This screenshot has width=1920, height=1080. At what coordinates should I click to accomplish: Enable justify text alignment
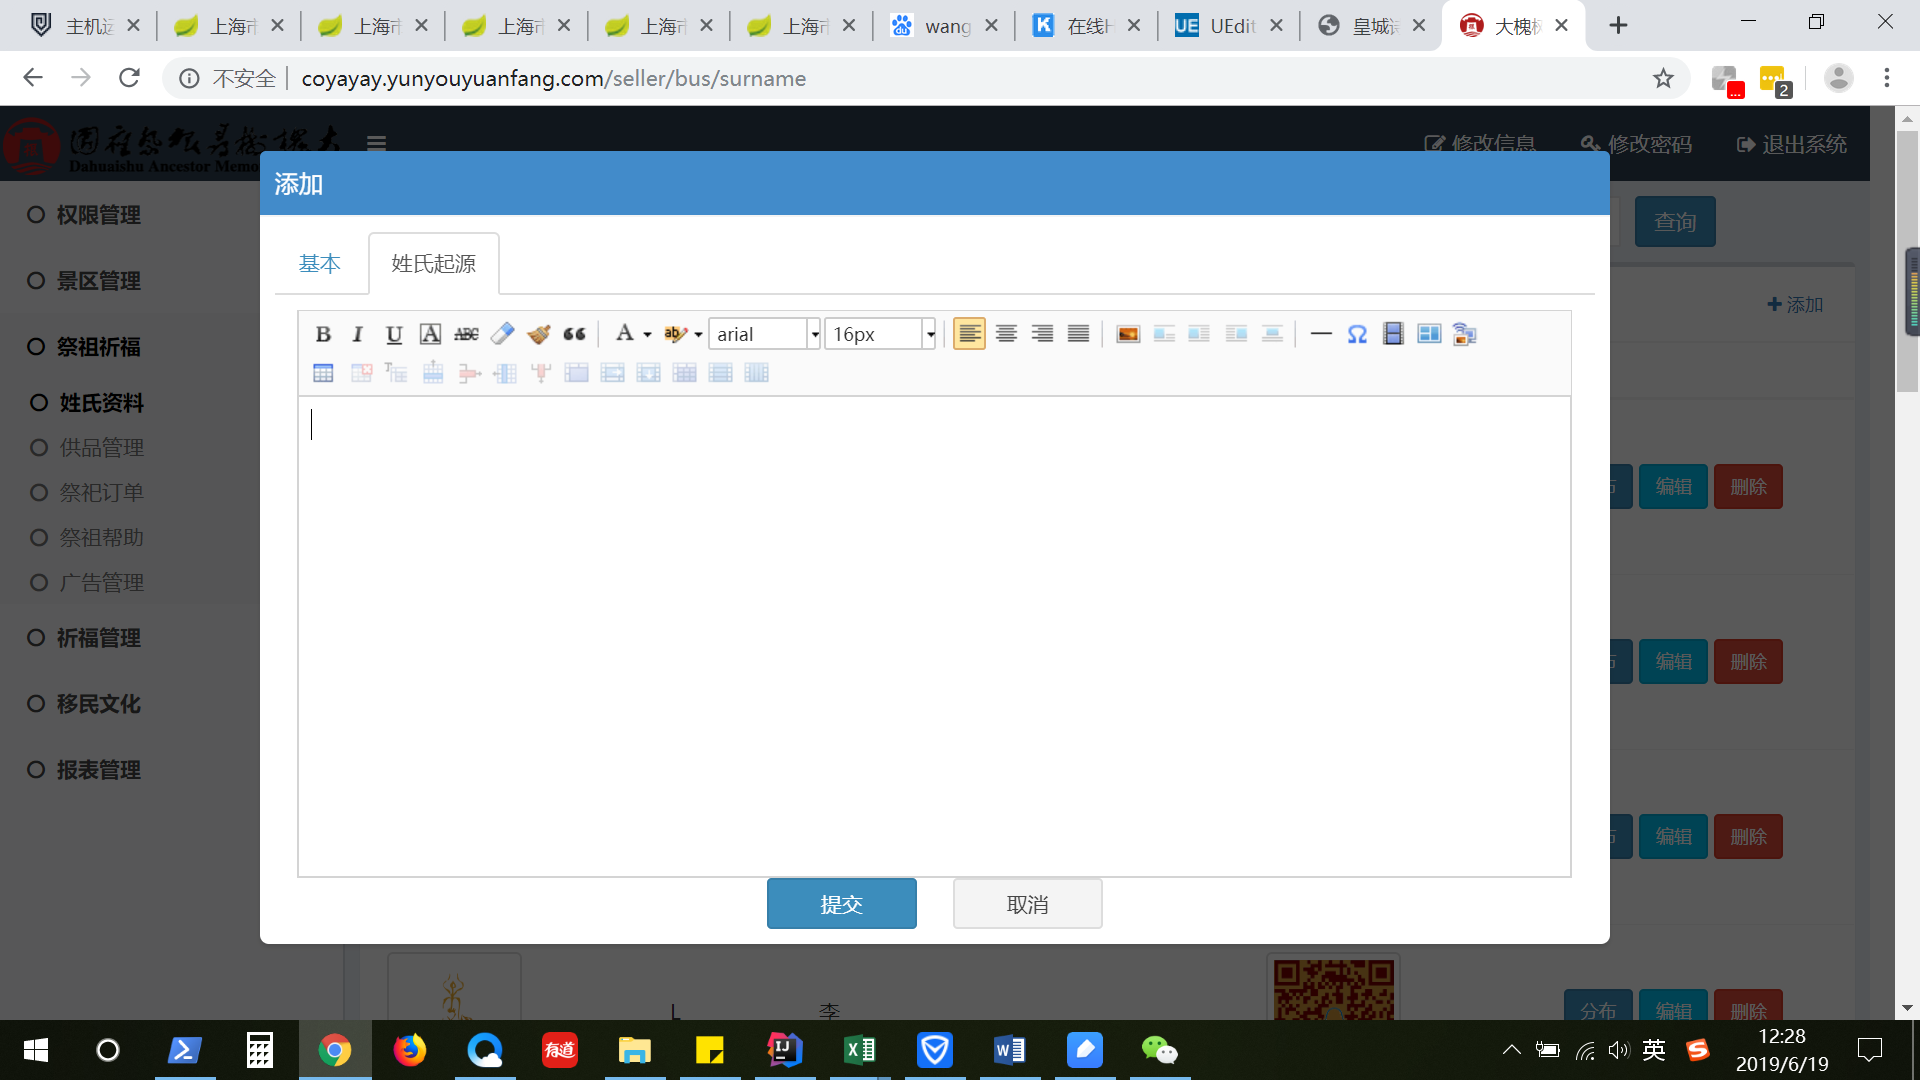pyautogui.click(x=1078, y=334)
